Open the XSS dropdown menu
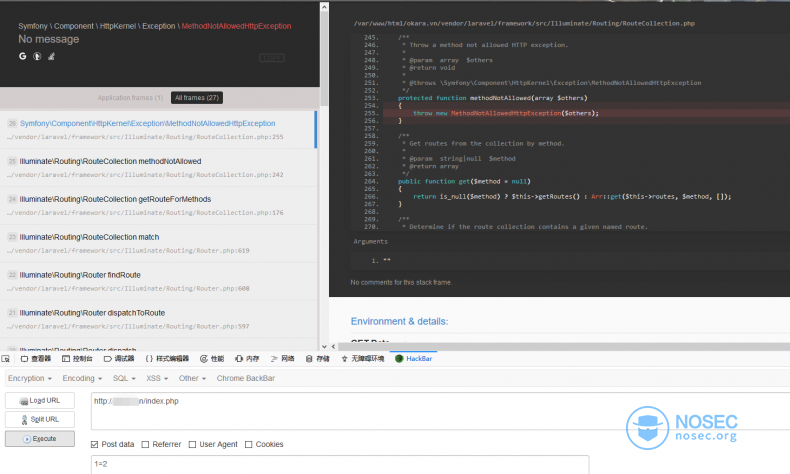The width and height of the screenshot is (790, 474). [x=157, y=378]
